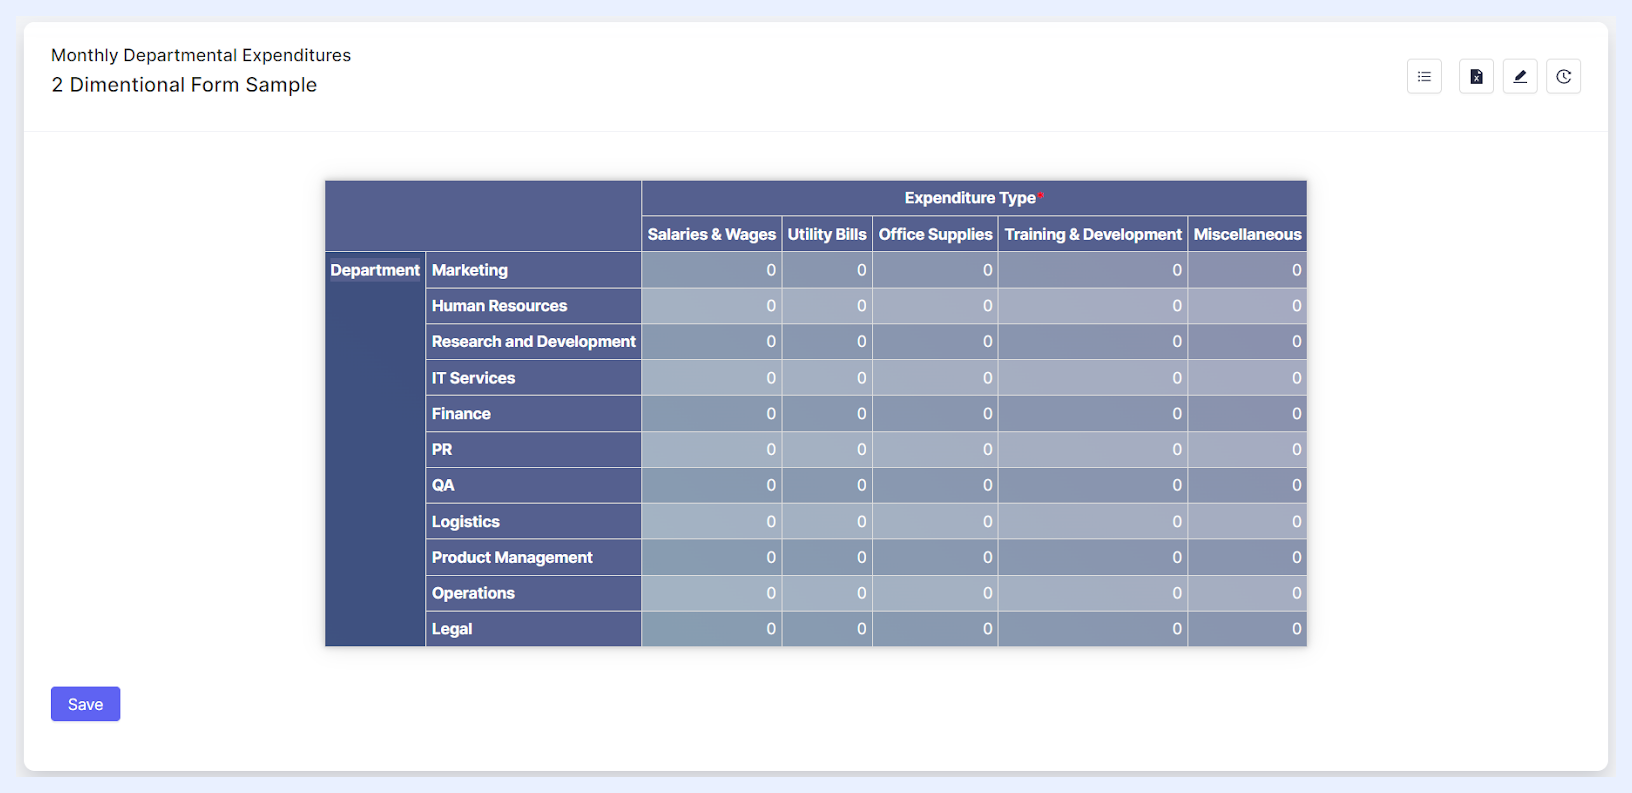Click the pencil edit icon

click(x=1520, y=77)
